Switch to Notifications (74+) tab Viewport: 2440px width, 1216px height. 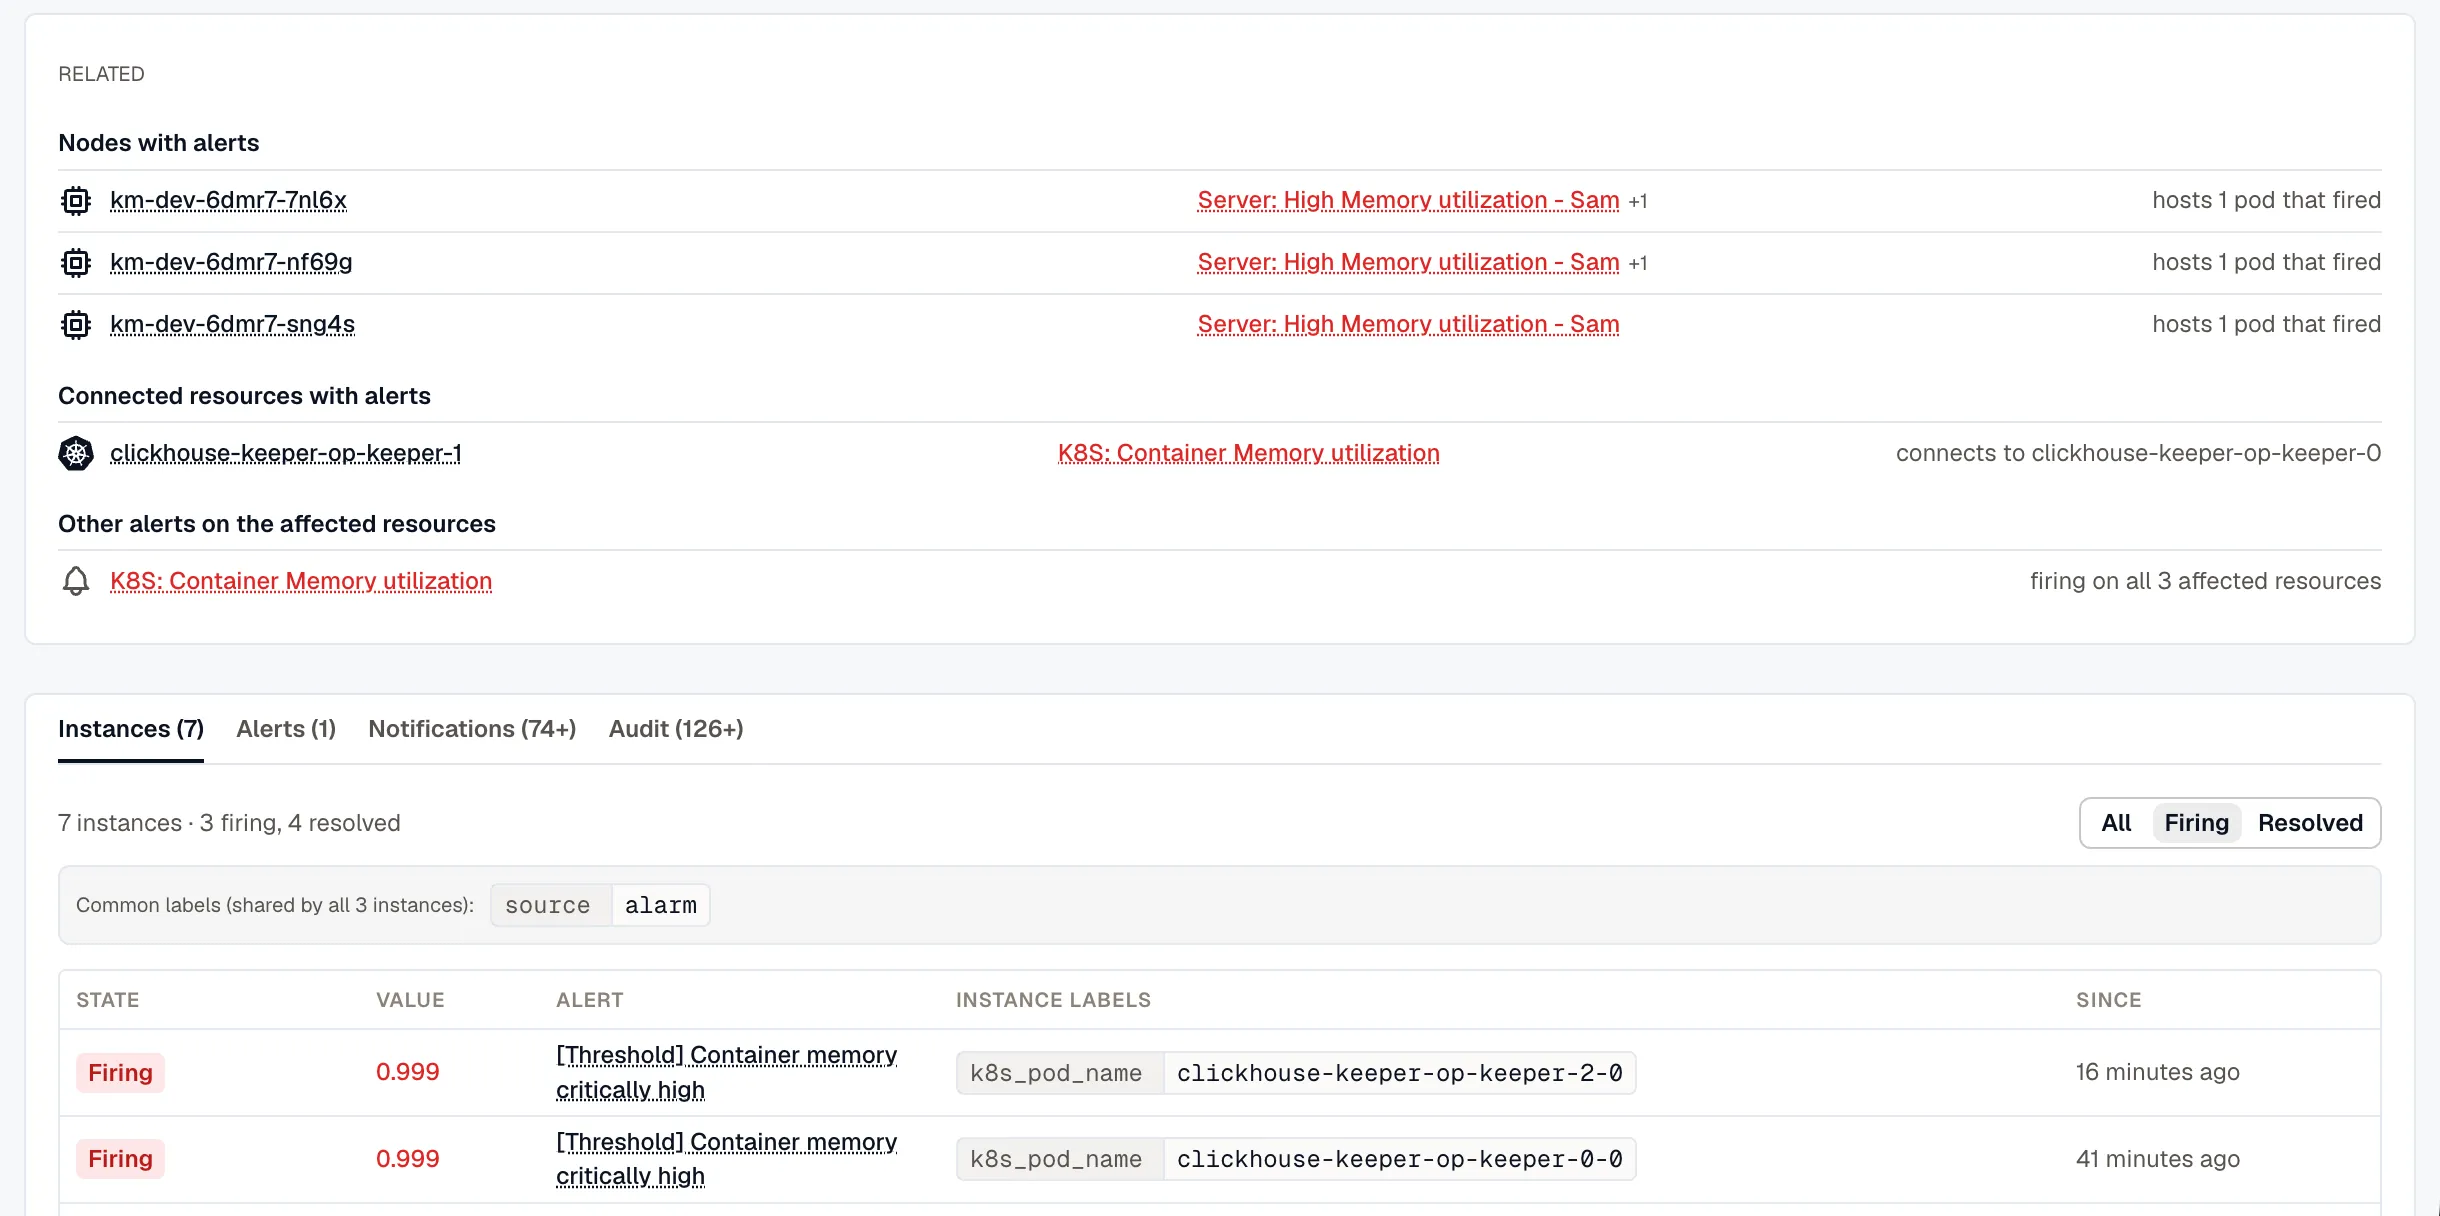[472, 729]
